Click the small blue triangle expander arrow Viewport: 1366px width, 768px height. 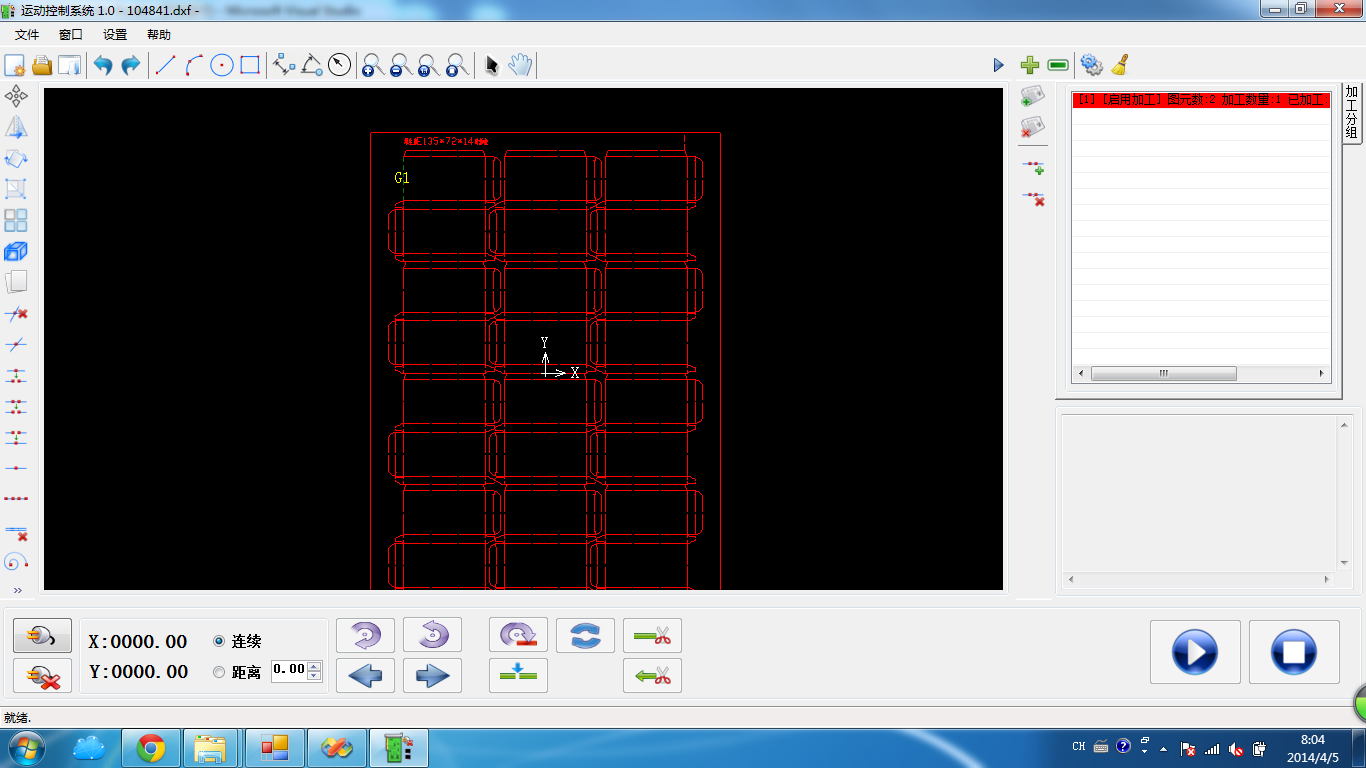pyautogui.click(x=998, y=65)
